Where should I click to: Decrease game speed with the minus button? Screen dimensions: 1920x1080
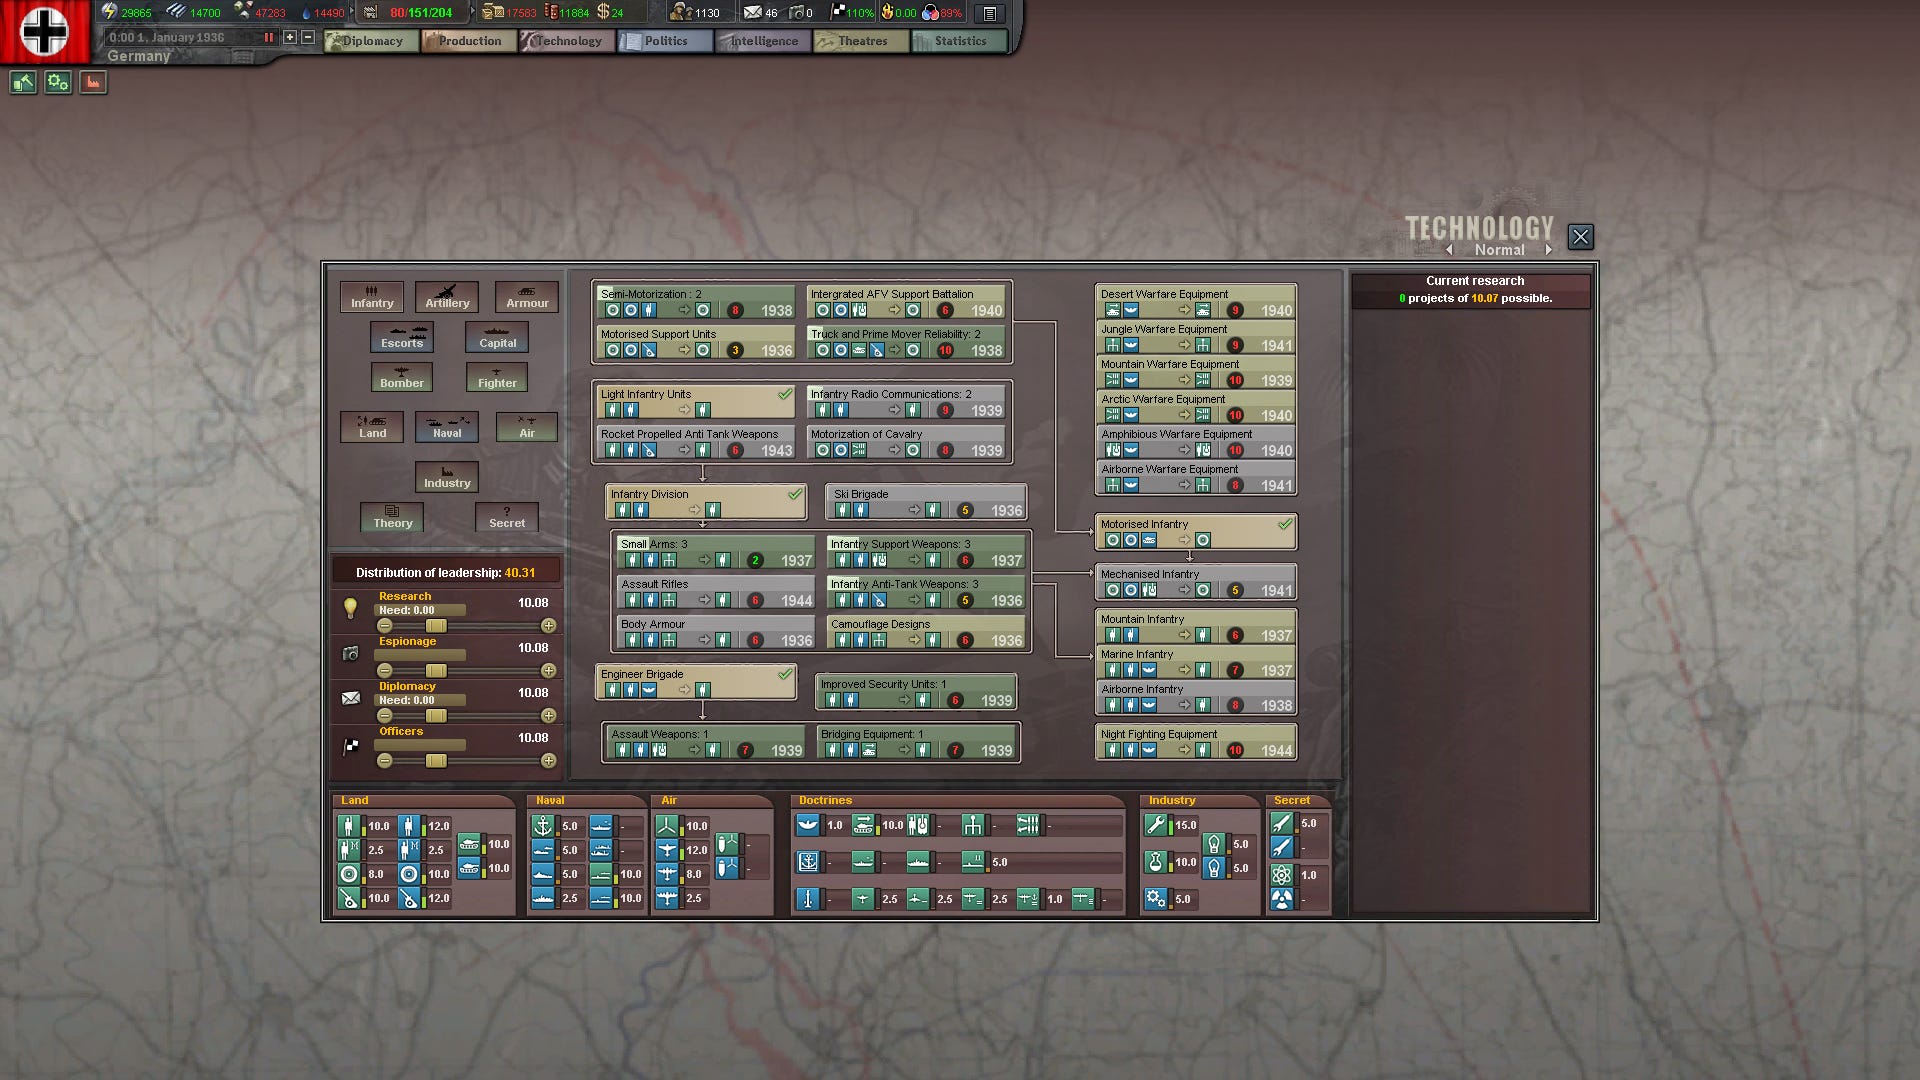308,37
